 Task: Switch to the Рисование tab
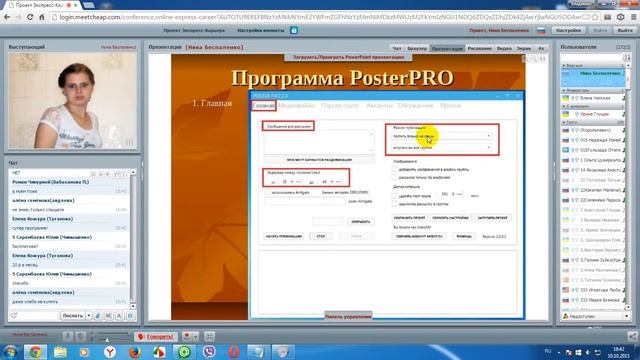480,48
